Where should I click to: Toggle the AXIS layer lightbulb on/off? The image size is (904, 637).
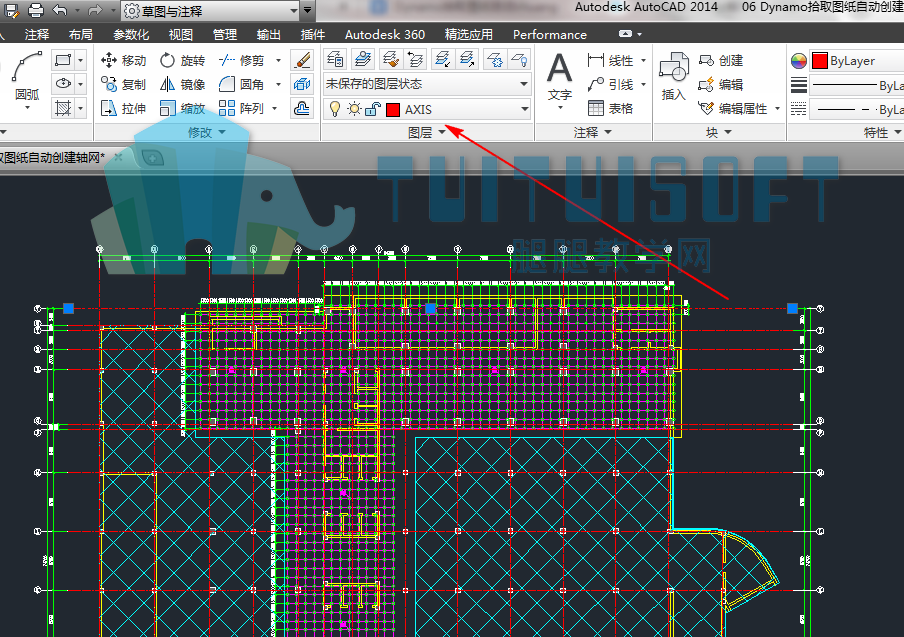pyautogui.click(x=334, y=109)
